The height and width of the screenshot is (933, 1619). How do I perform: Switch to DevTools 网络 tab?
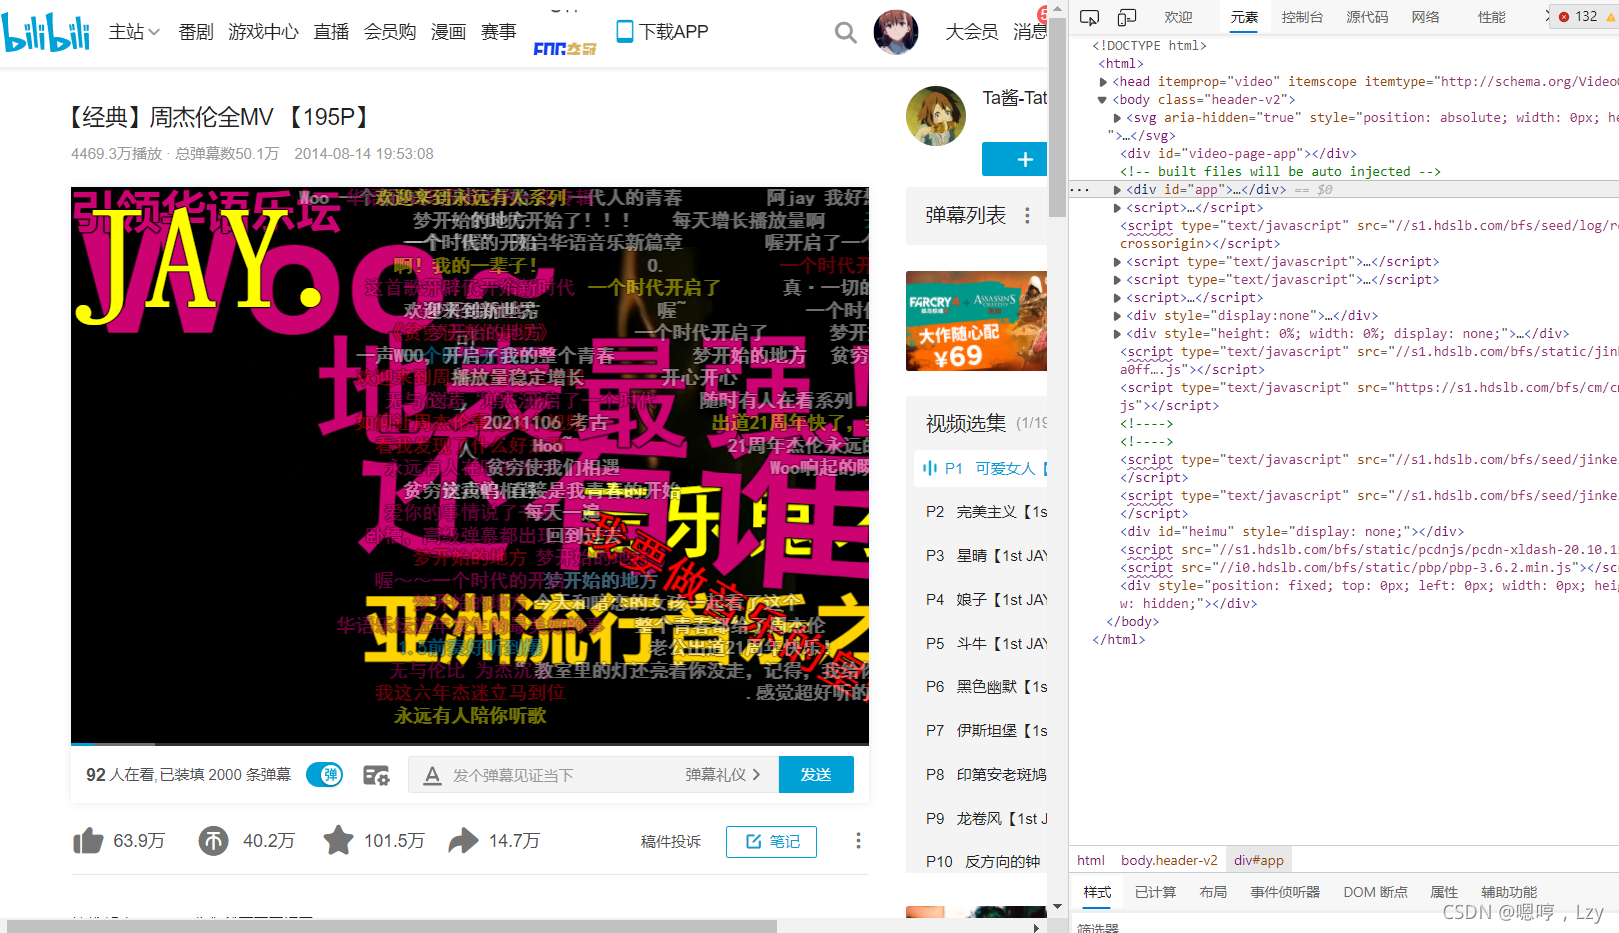click(1425, 17)
